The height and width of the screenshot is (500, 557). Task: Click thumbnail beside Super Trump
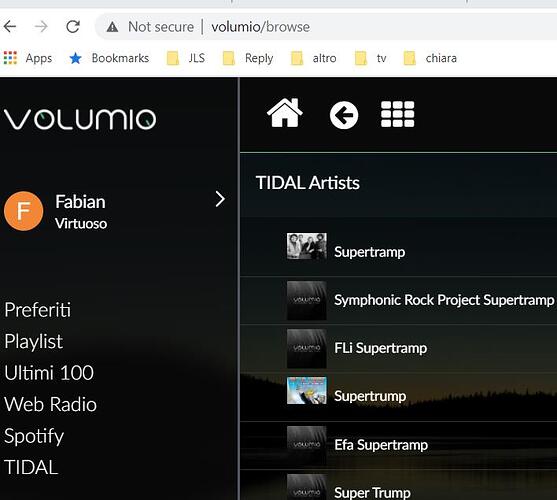(307, 487)
